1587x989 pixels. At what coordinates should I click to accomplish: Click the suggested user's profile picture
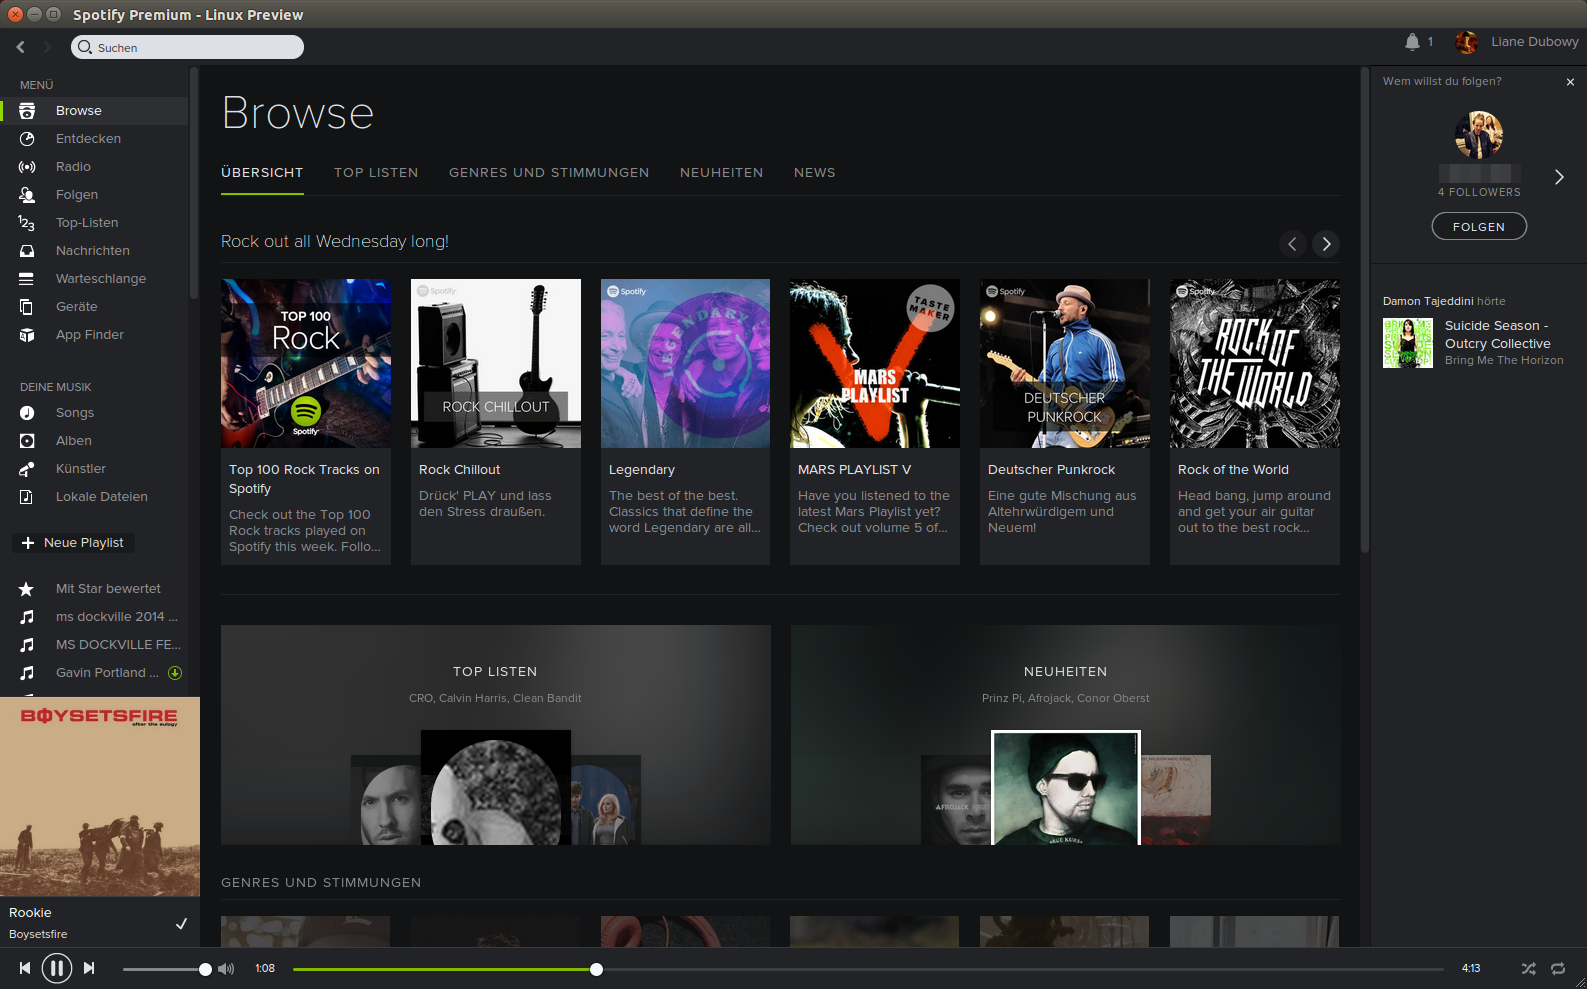point(1479,135)
